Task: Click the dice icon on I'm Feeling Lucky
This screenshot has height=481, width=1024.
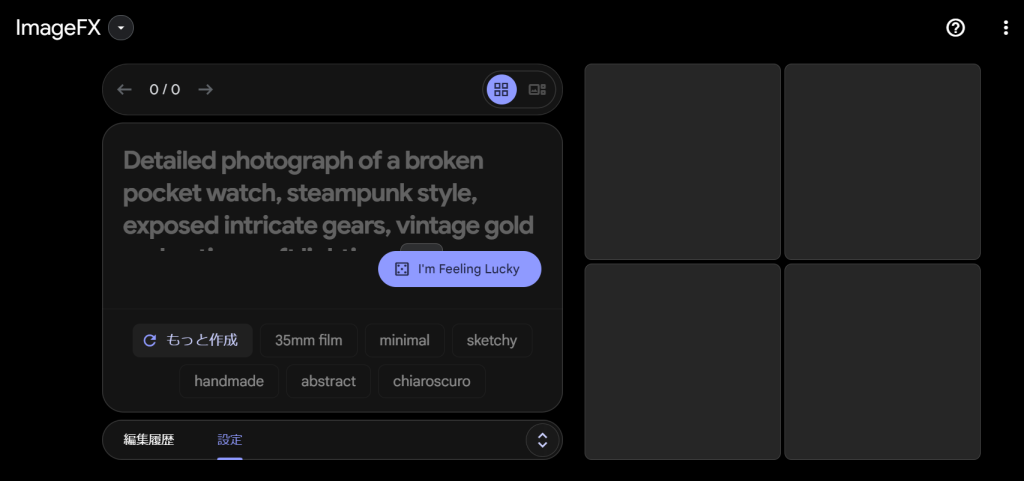Action: tap(401, 269)
